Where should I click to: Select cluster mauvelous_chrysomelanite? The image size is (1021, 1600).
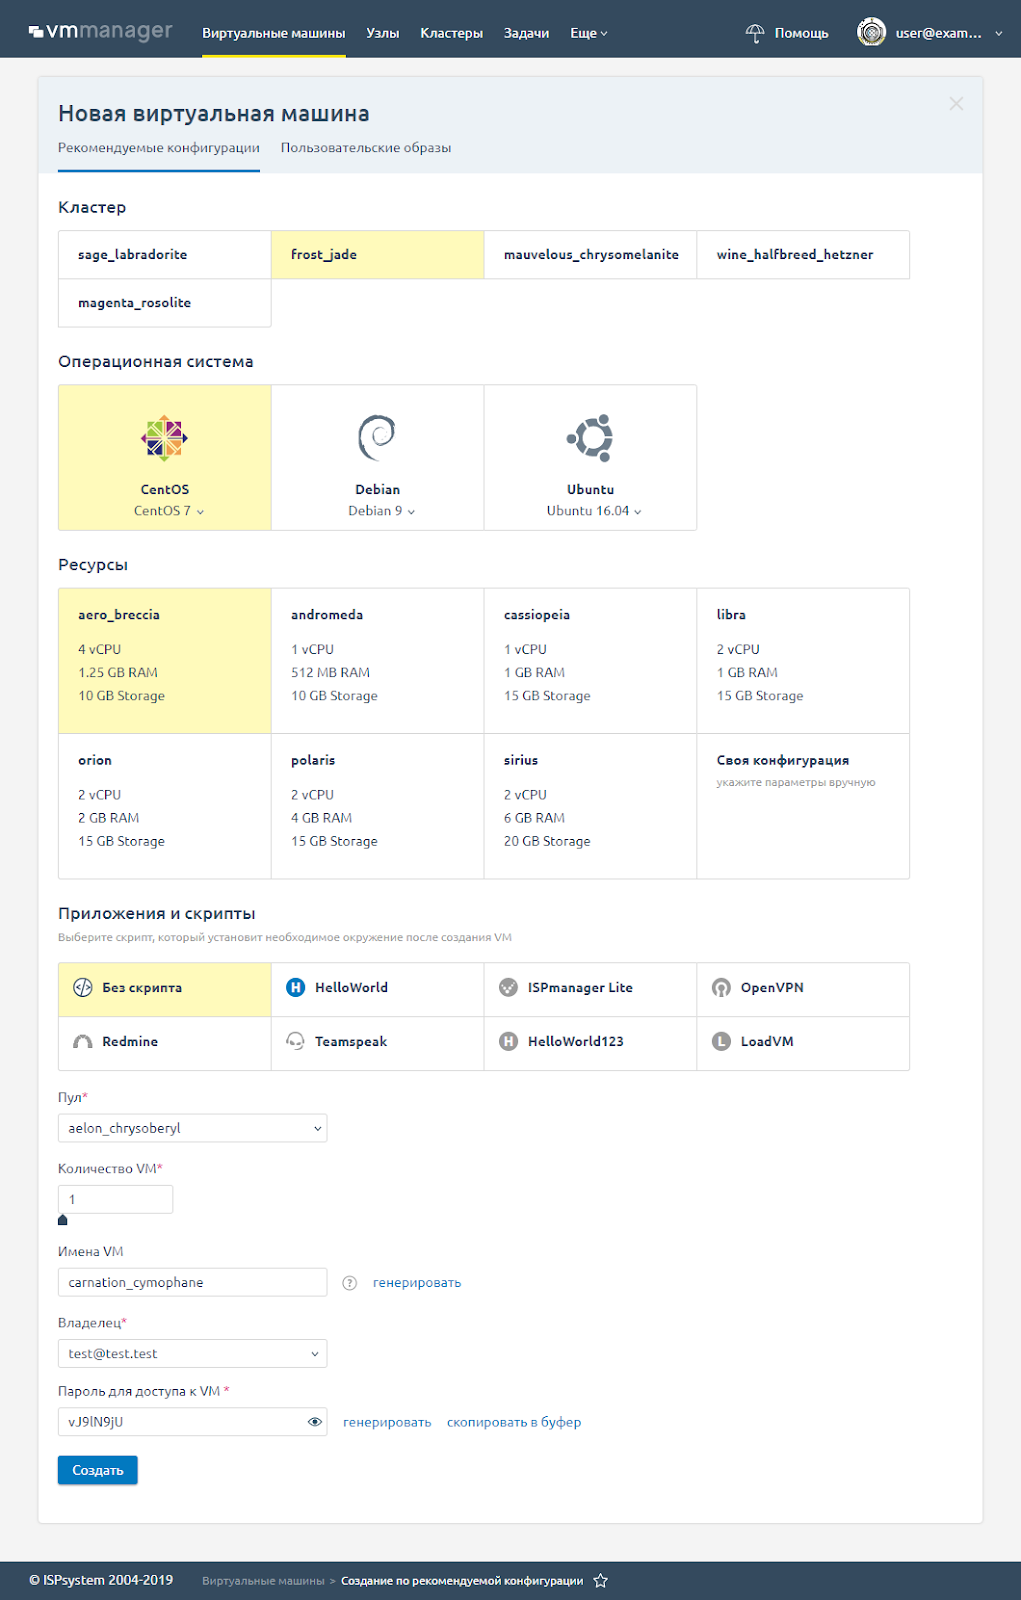tap(591, 255)
